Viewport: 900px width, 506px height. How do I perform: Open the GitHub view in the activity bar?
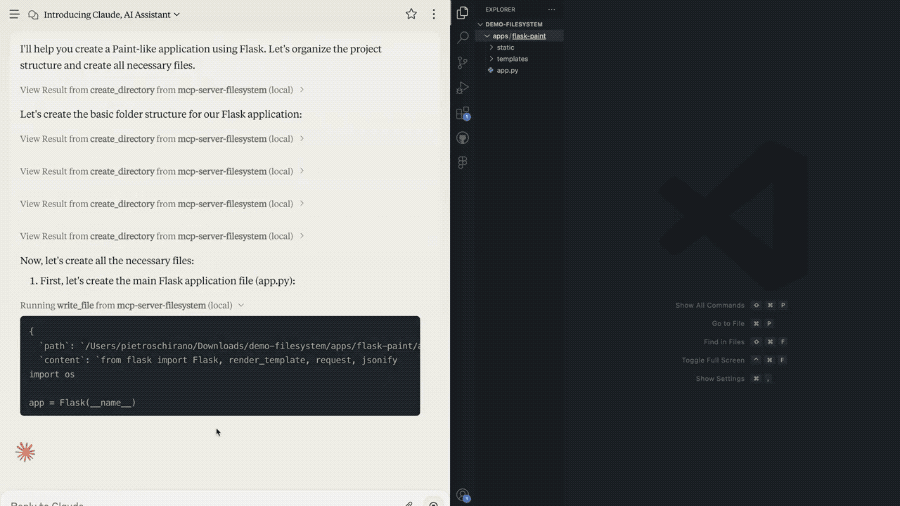pos(463,138)
